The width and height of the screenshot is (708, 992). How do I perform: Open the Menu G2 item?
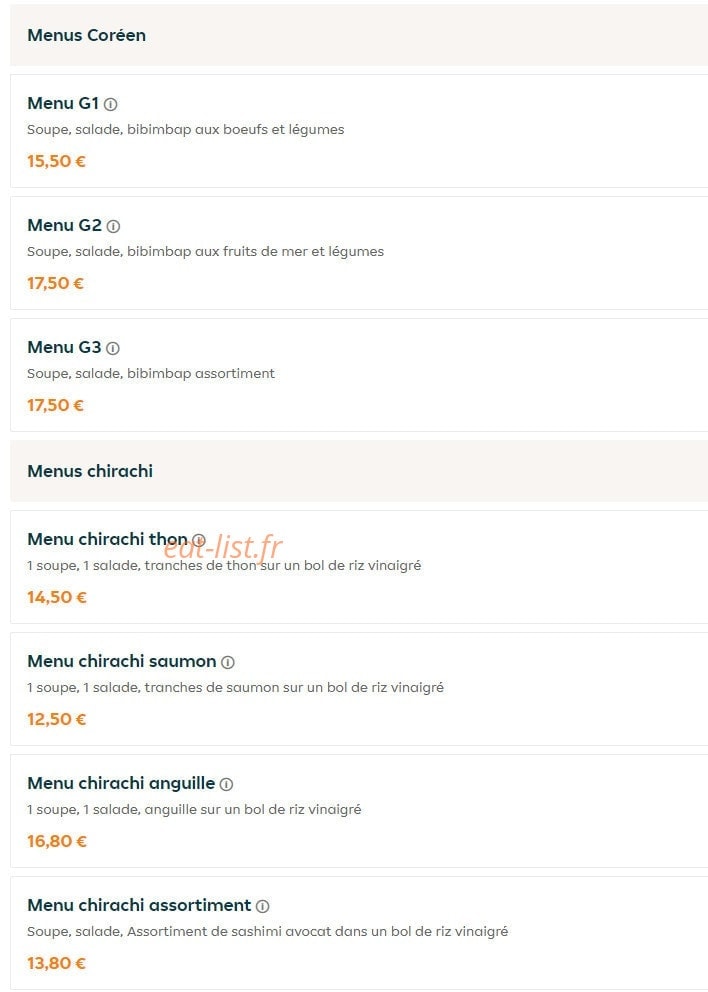point(359,253)
